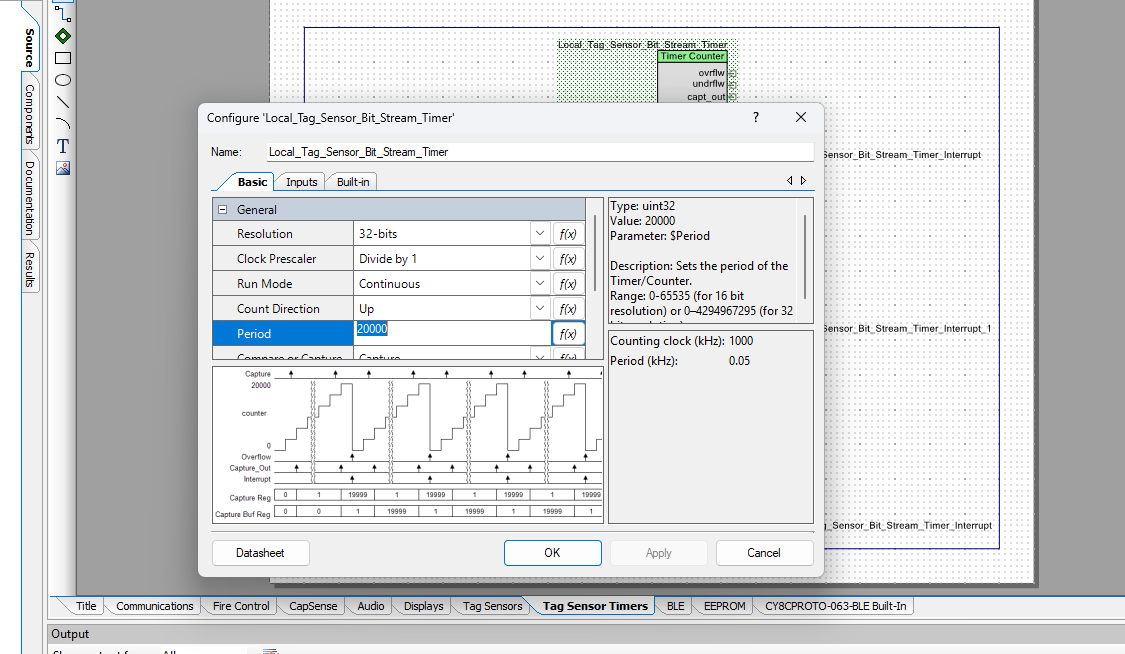Expand the Count Direction dropdown

[540, 309]
